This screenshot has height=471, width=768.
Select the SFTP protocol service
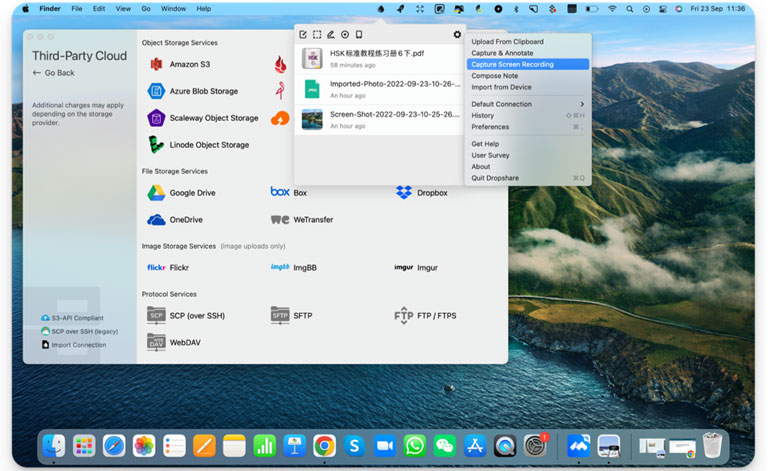291,316
